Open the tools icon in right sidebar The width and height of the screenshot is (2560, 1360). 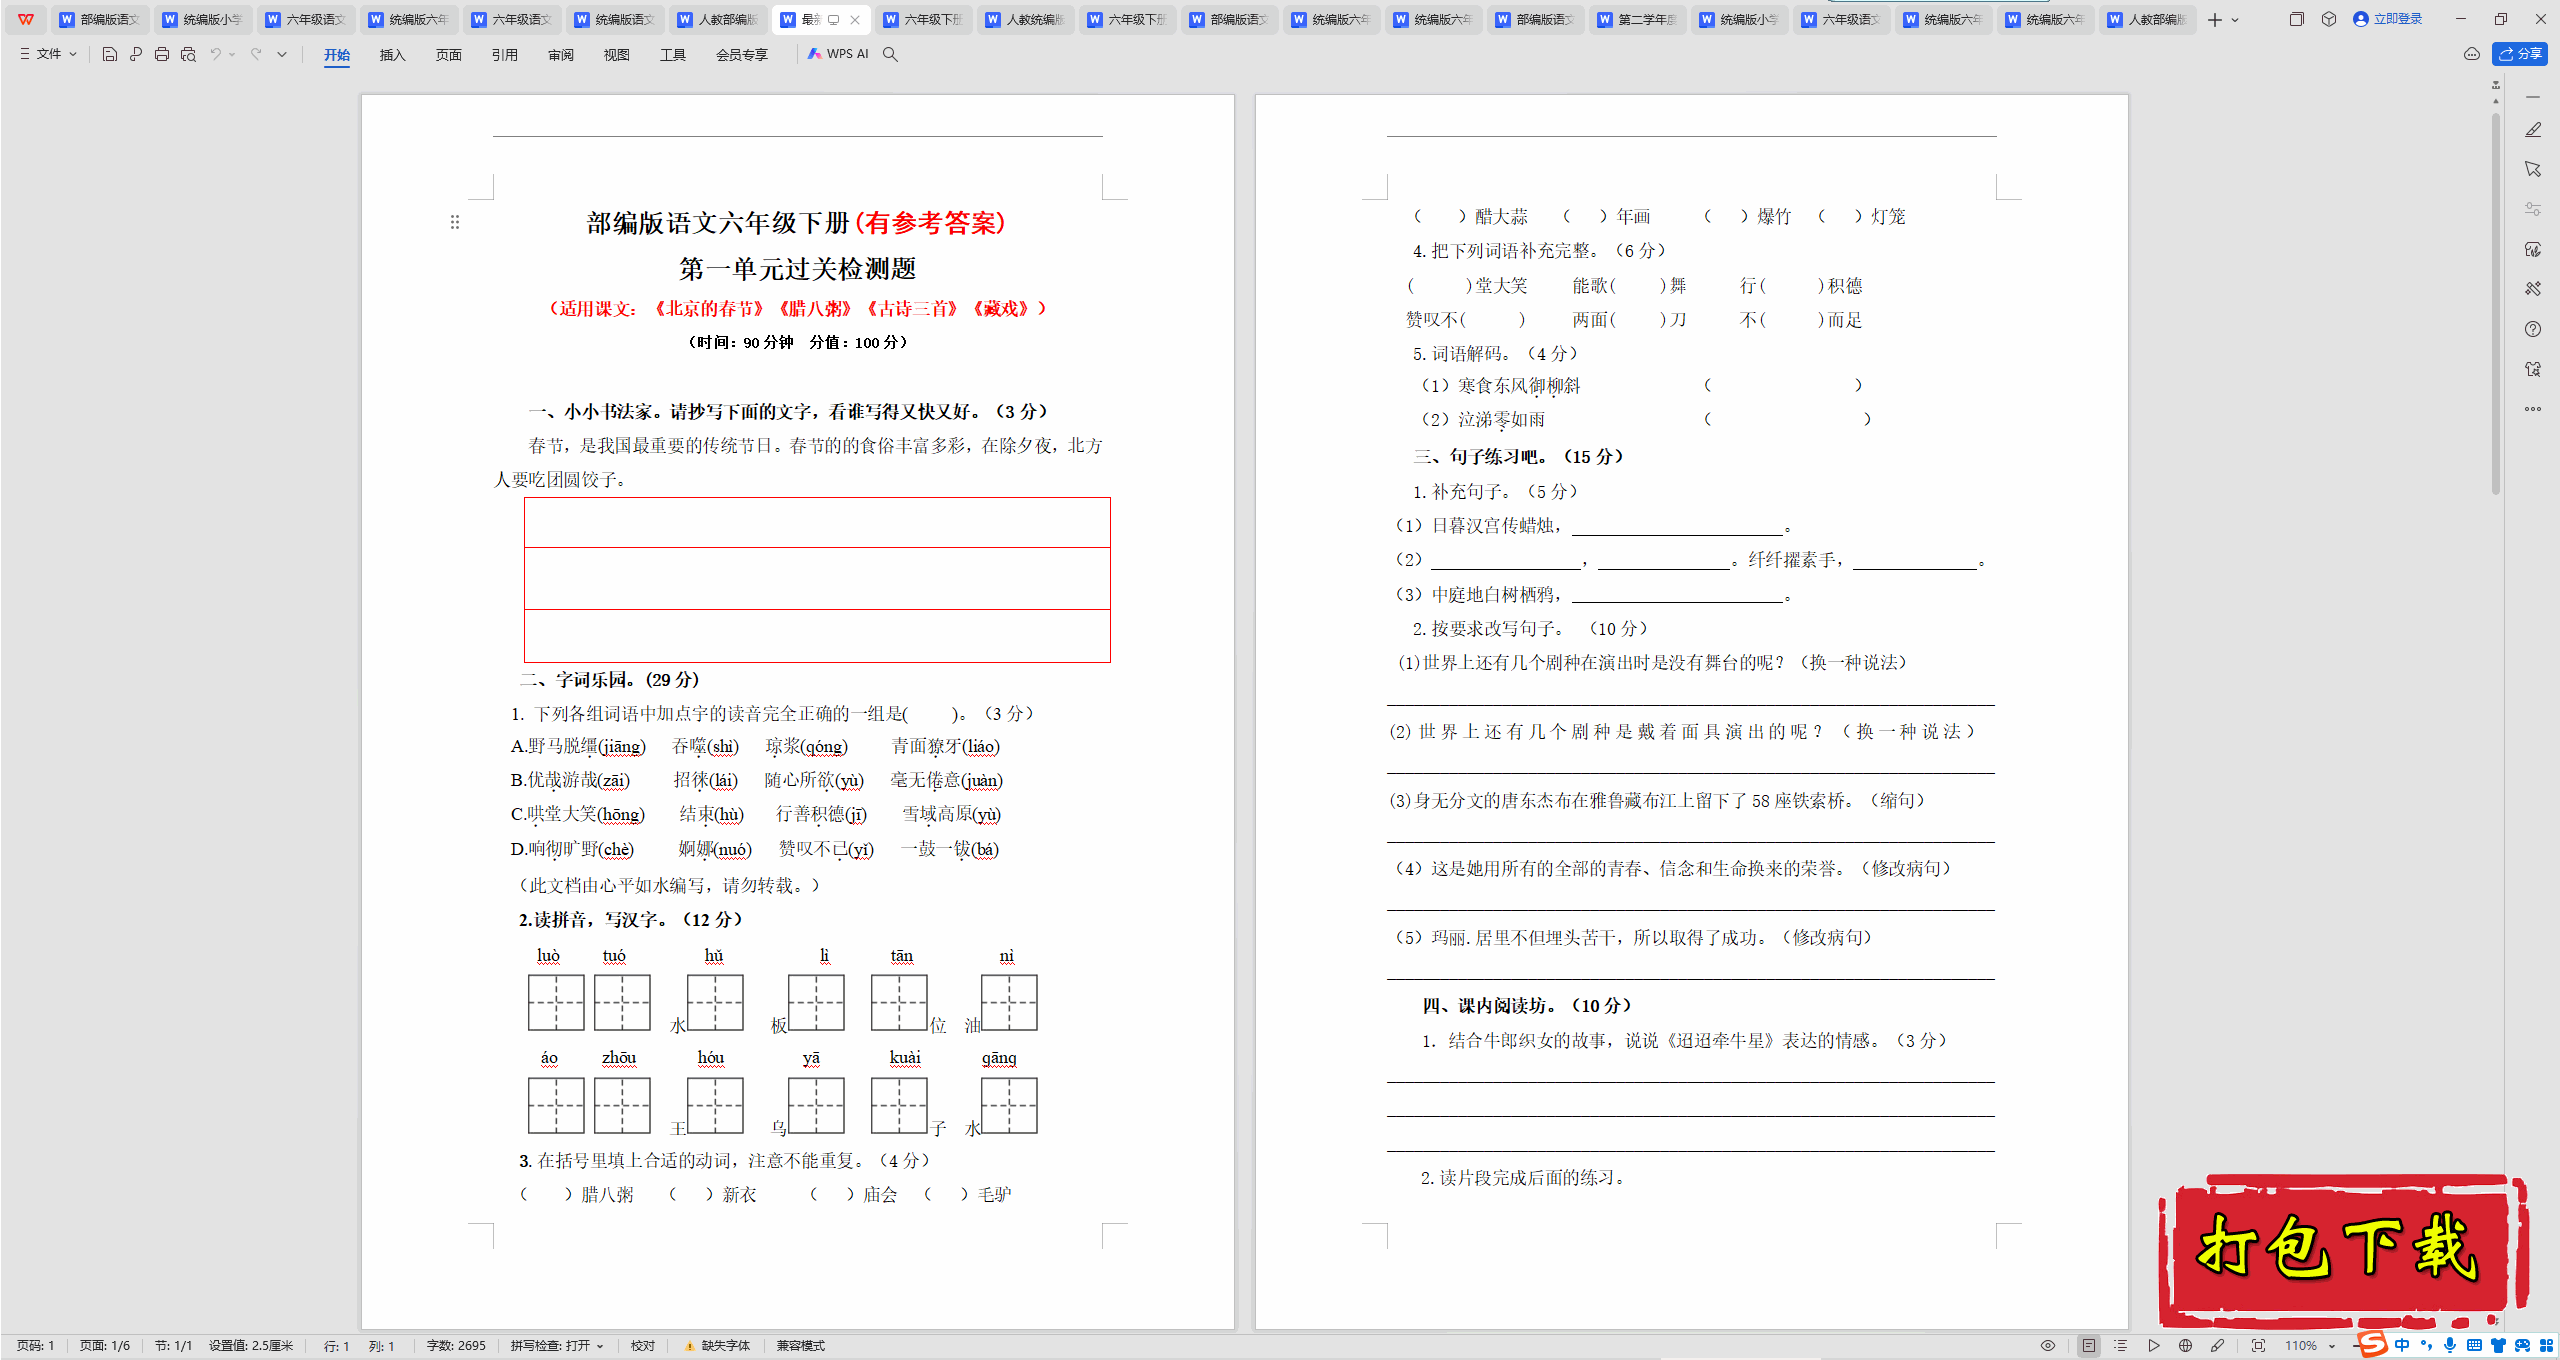coord(2533,289)
